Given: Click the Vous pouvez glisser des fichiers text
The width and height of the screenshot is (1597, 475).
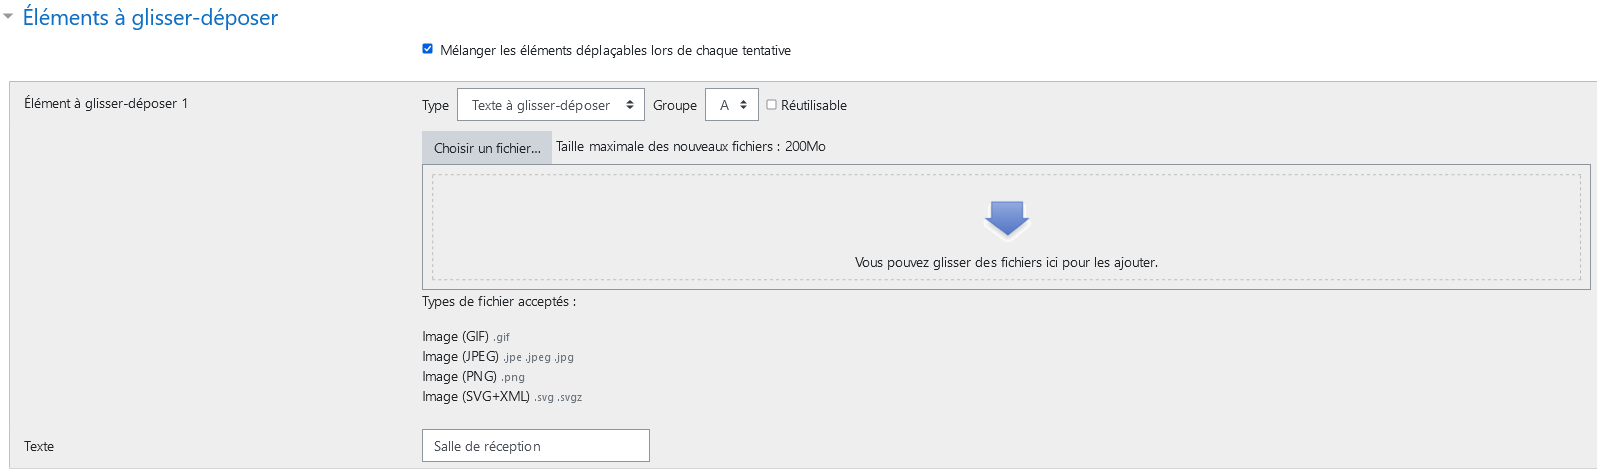Looking at the screenshot, I should coord(1006,262).
